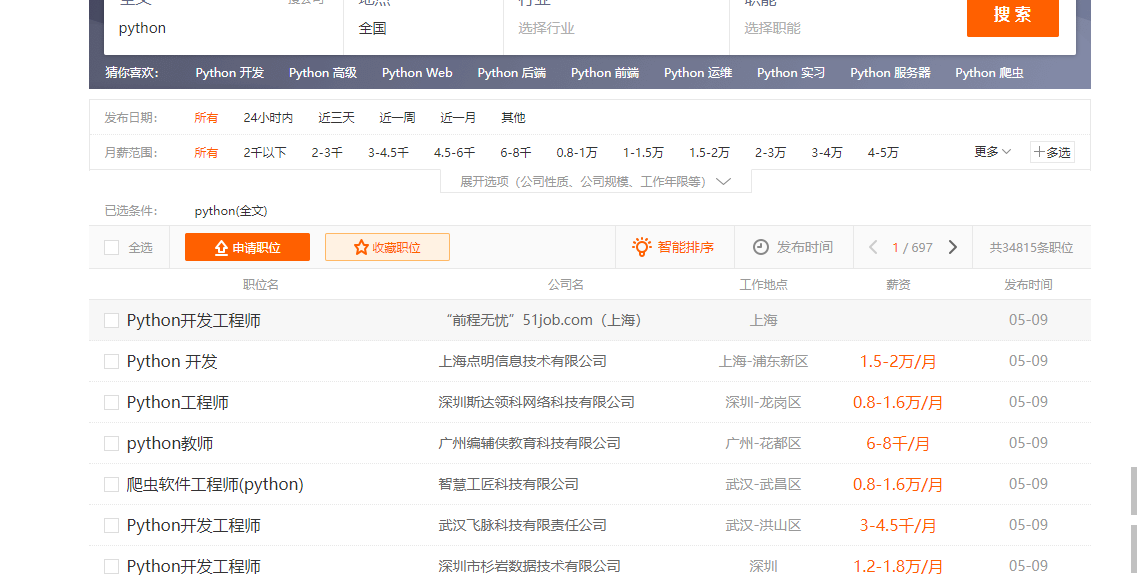Screen dimensions: 1137x575
Task: Select the Python 爬虫 suggestion
Action: [x=989, y=73]
